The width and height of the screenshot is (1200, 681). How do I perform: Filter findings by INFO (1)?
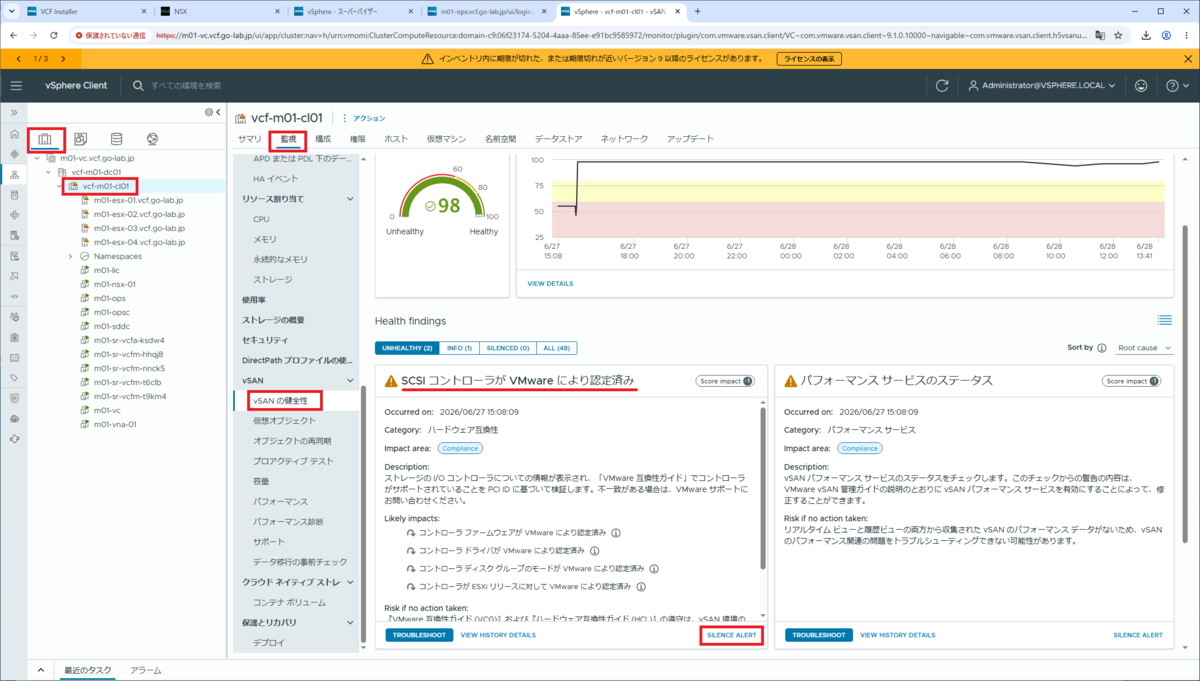[459, 348]
